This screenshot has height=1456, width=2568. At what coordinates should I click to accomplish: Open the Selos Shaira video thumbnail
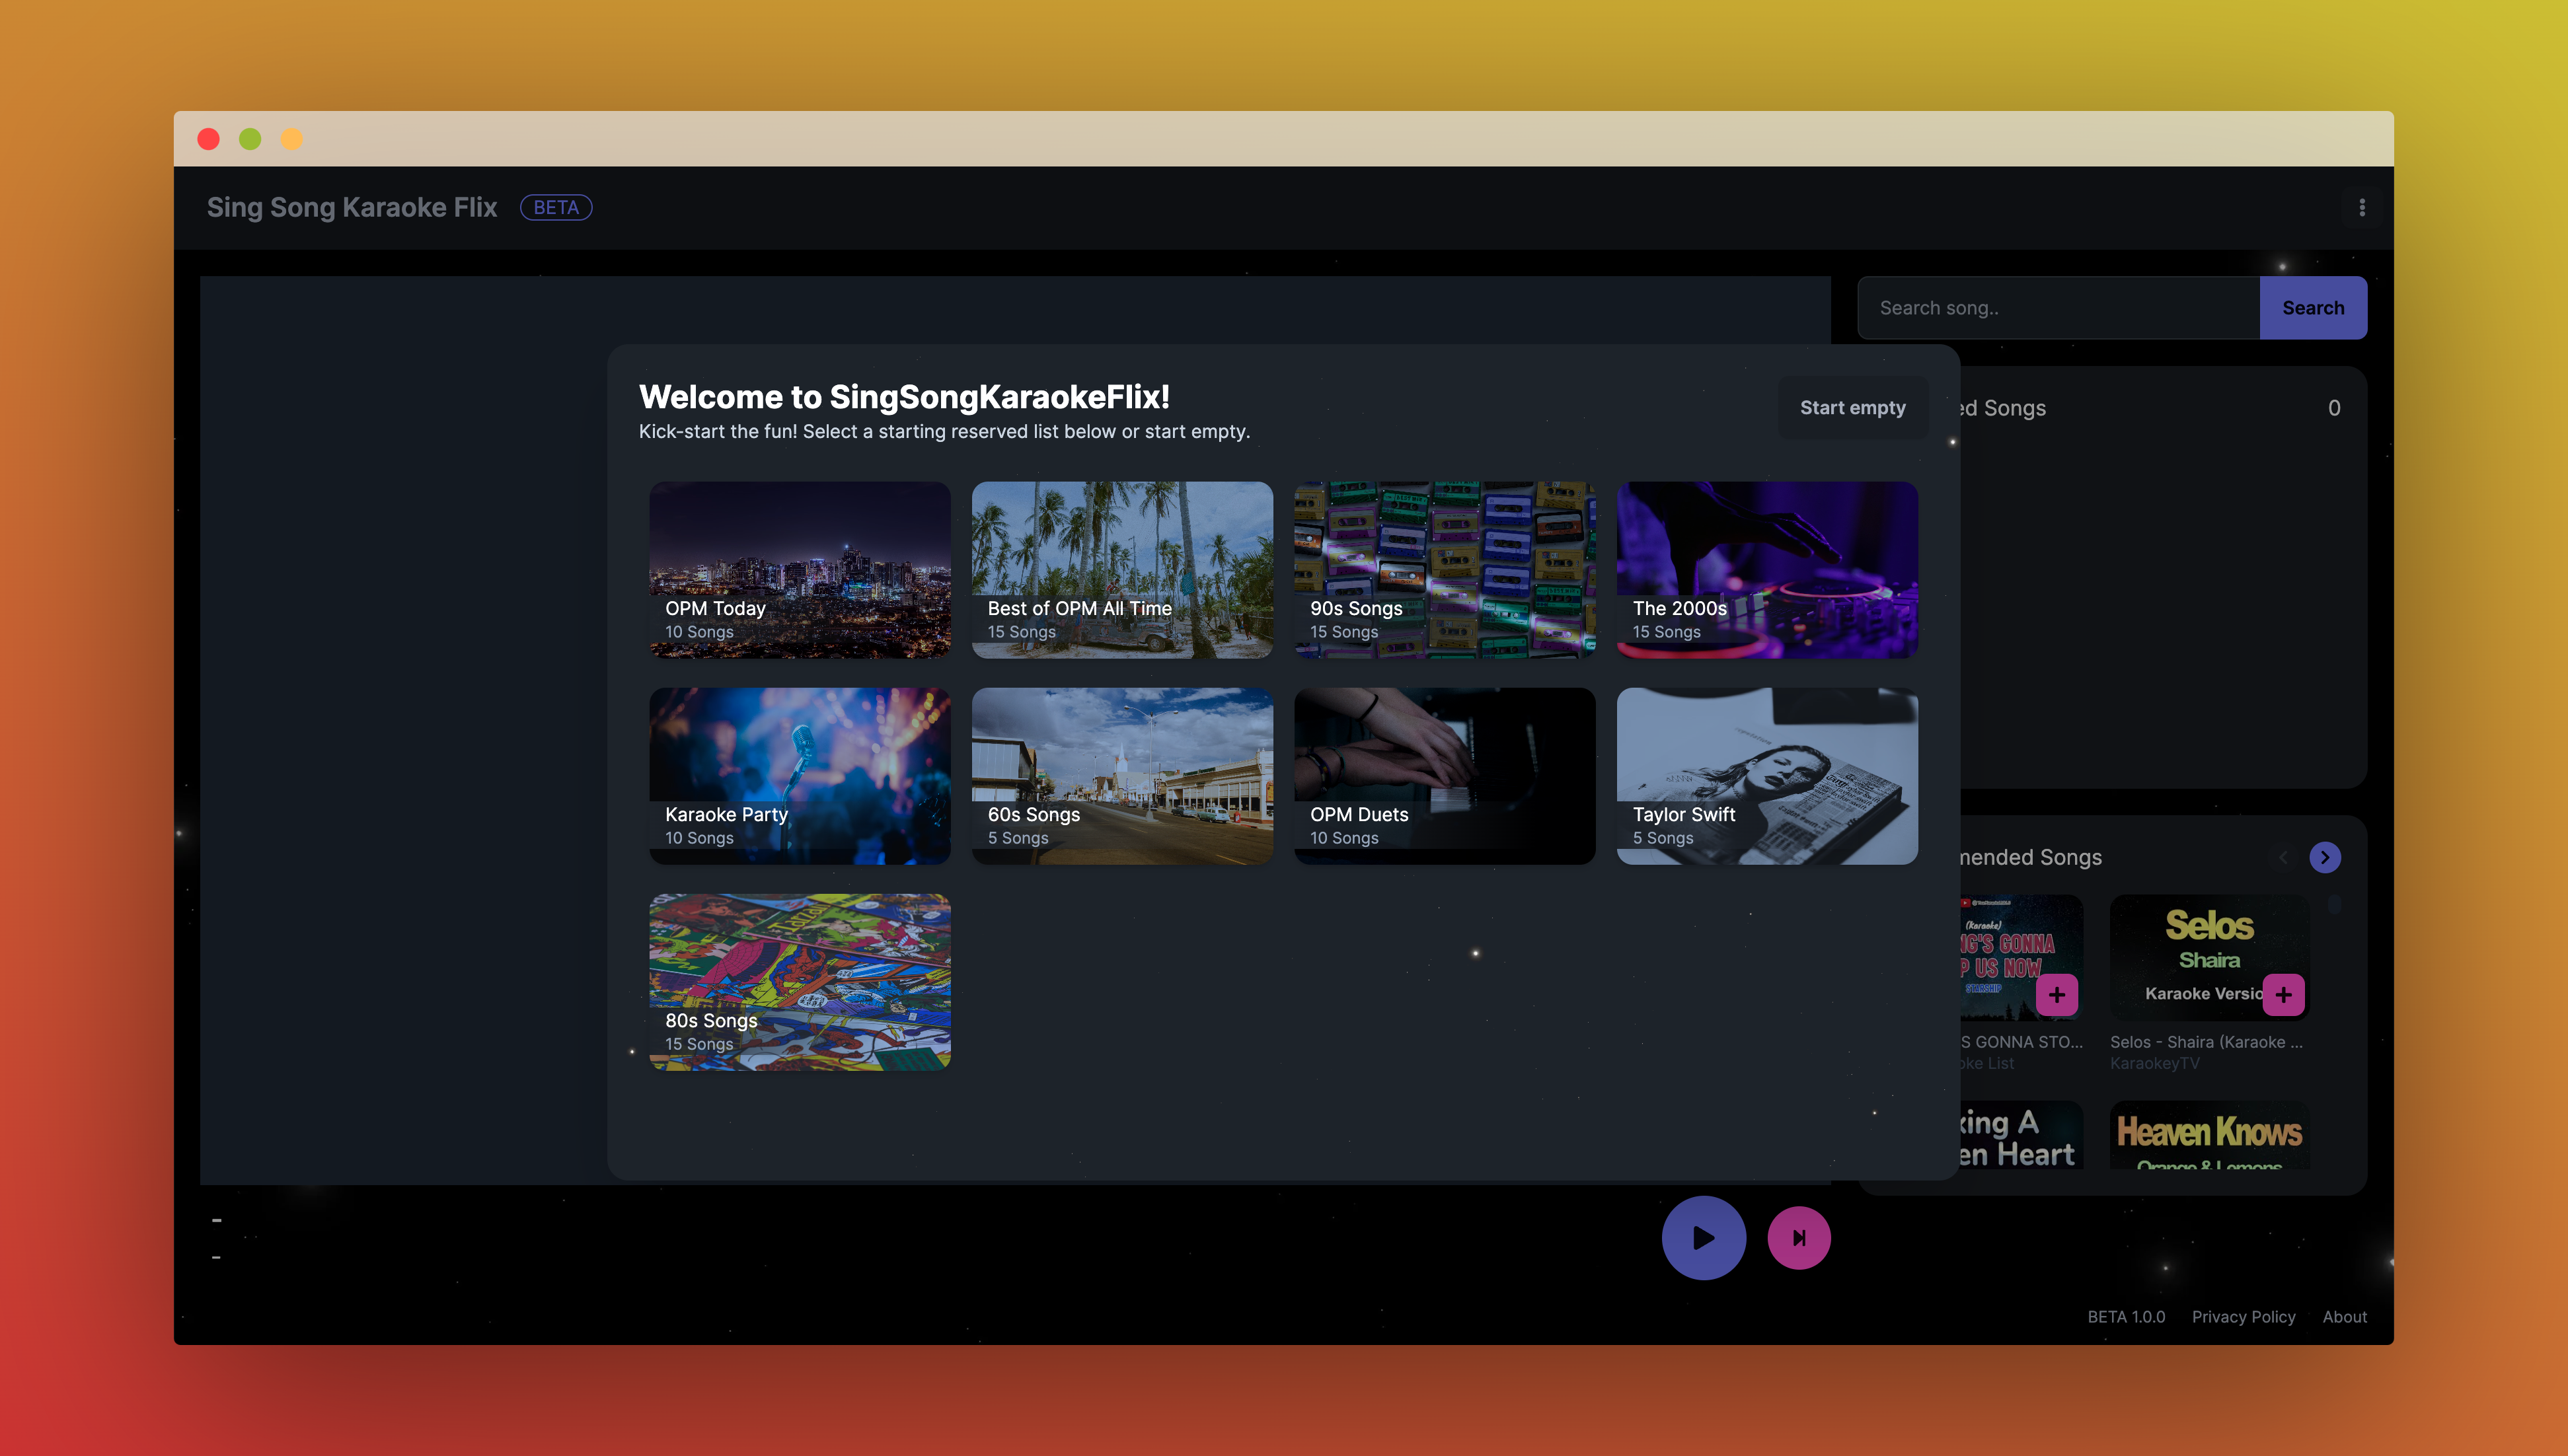coord(2209,957)
